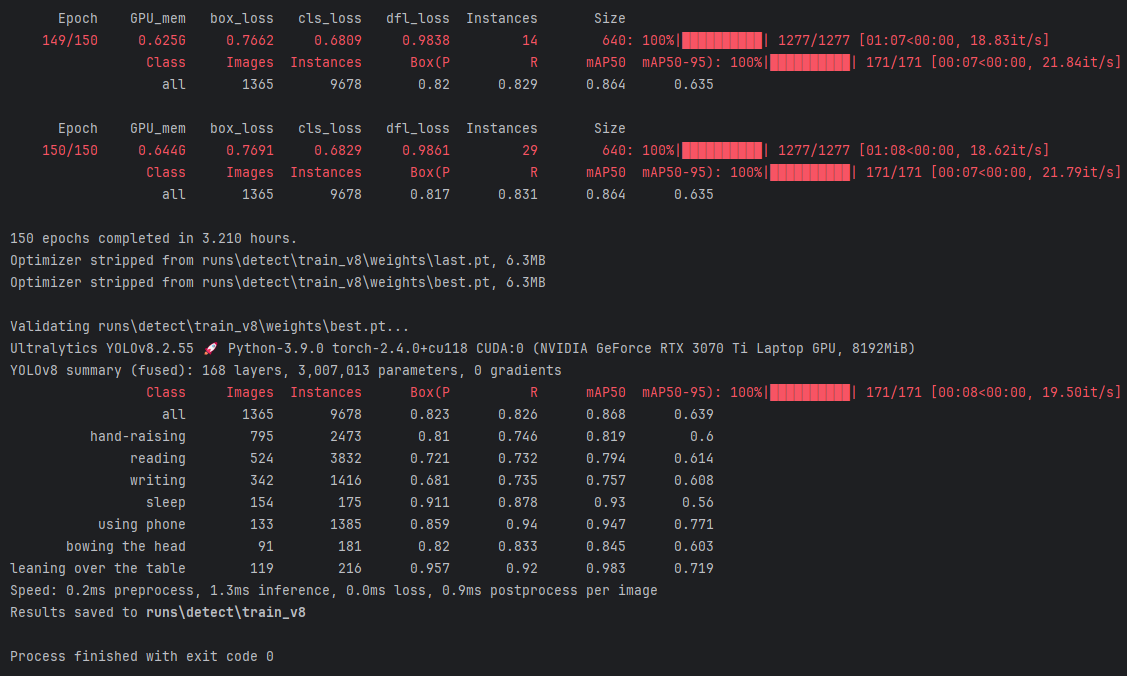Viewport: 1127px width, 676px height.
Task: Click the '150 epochs completed in 3.210 hours.' line
Action: tap(153, 239)
